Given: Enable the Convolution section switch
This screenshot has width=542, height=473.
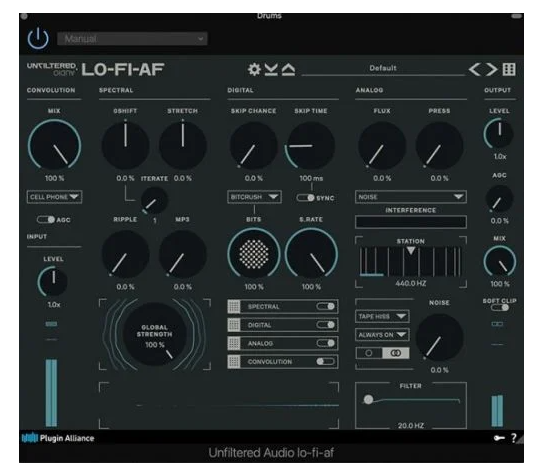Looking at the screenshot, I should pos(325,361).
